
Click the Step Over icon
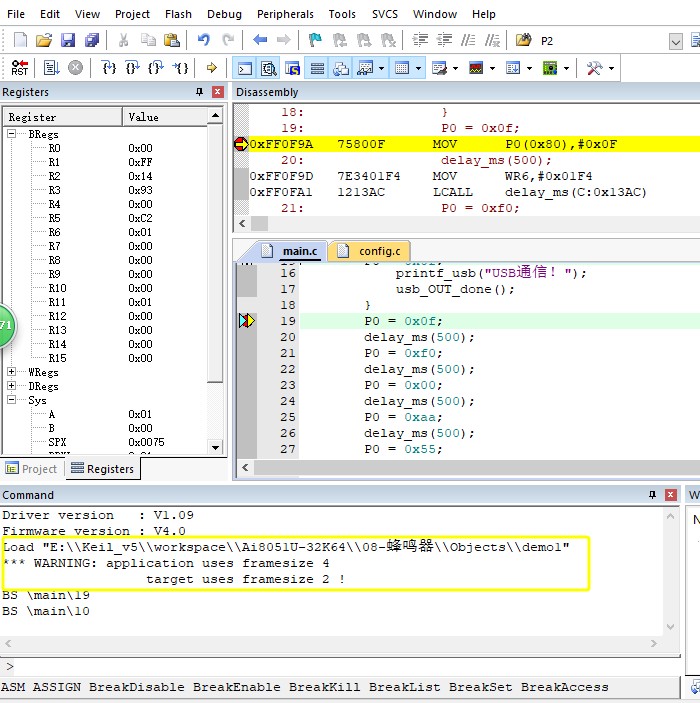132,68
